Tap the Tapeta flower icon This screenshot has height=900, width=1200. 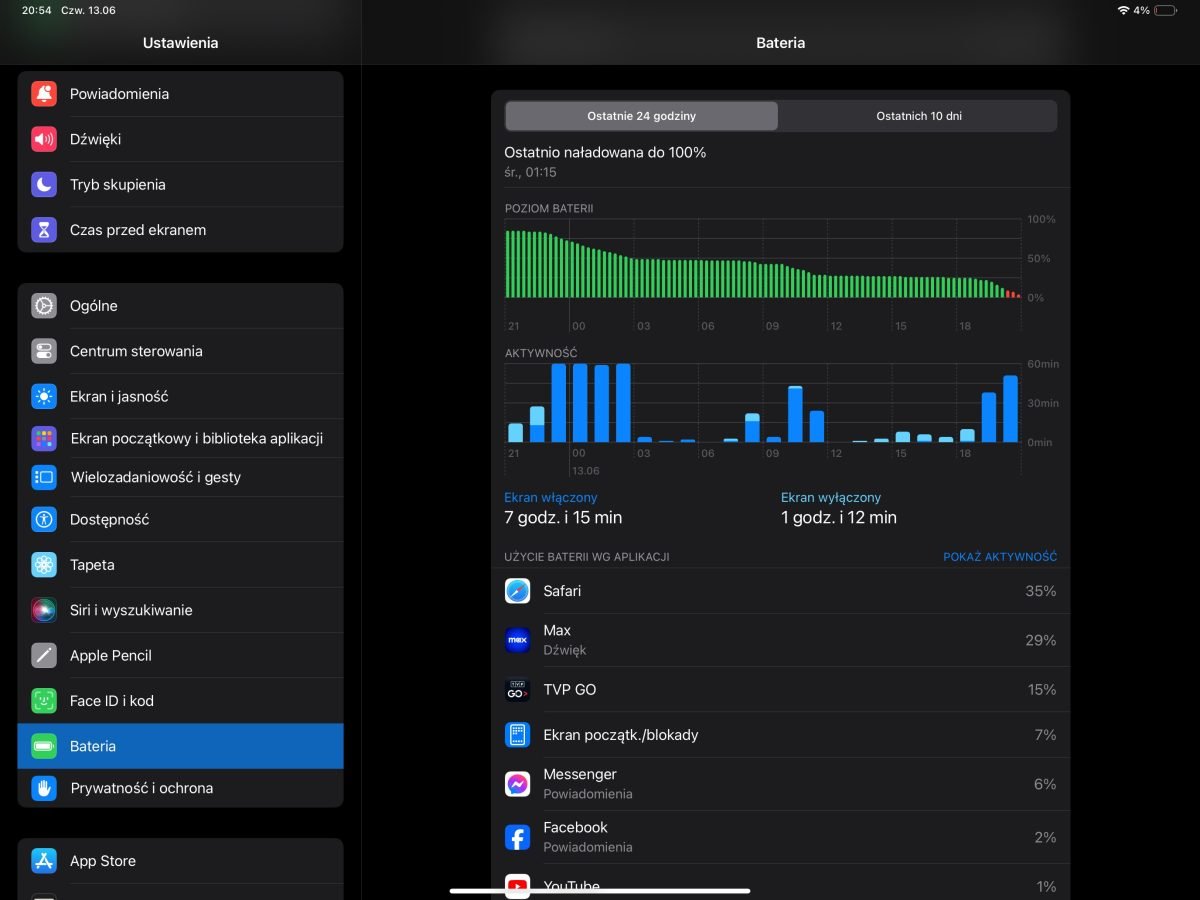(44, 565)
